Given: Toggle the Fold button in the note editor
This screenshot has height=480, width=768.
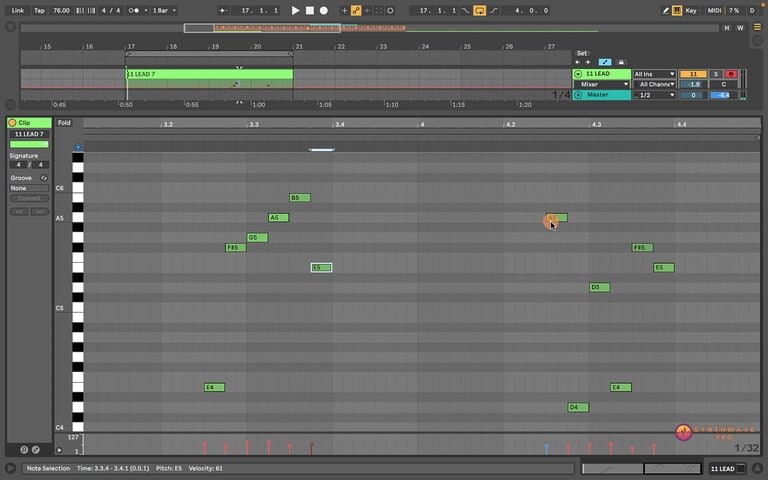Looking at the screenshot, I should pos(64,123).
